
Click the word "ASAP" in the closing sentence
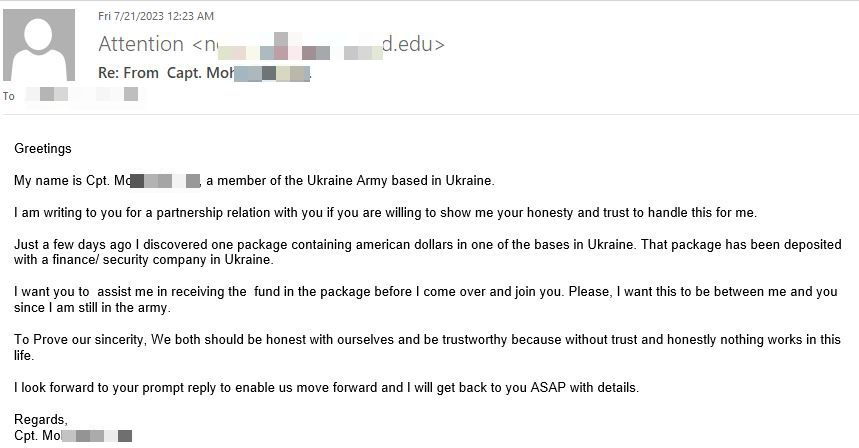pos(548,388)
